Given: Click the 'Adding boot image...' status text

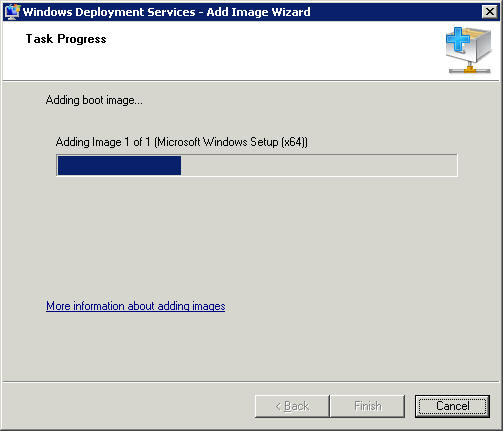Looking at the screenshot, I should 94,100.
